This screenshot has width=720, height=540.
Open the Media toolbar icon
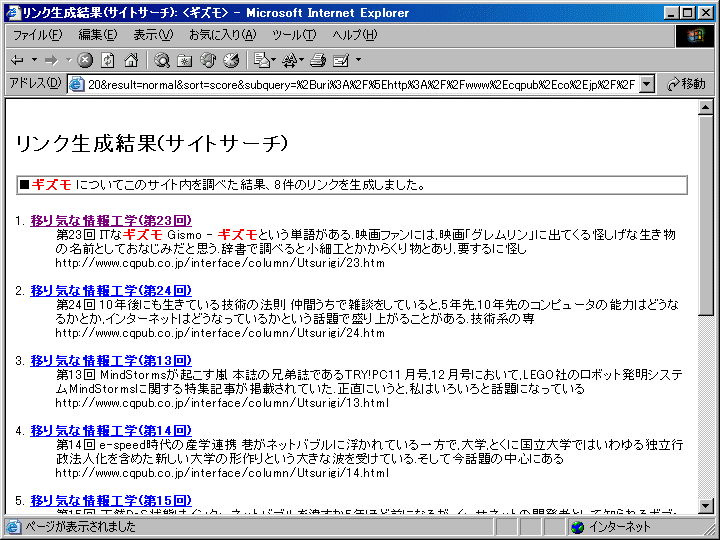(208, 60)
